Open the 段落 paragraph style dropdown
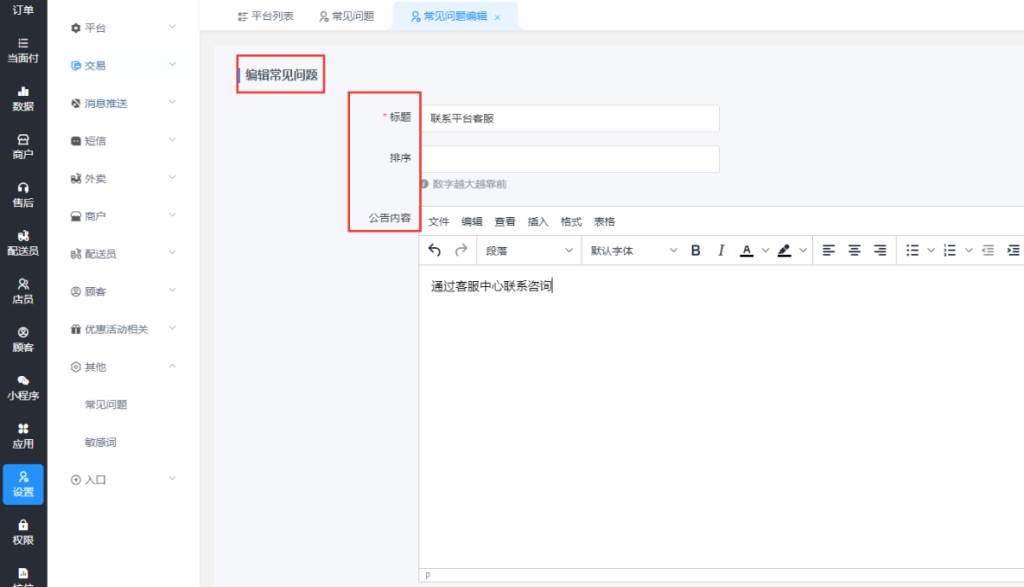Screen dimensions: 1024x587 click(x=528, y=250)
